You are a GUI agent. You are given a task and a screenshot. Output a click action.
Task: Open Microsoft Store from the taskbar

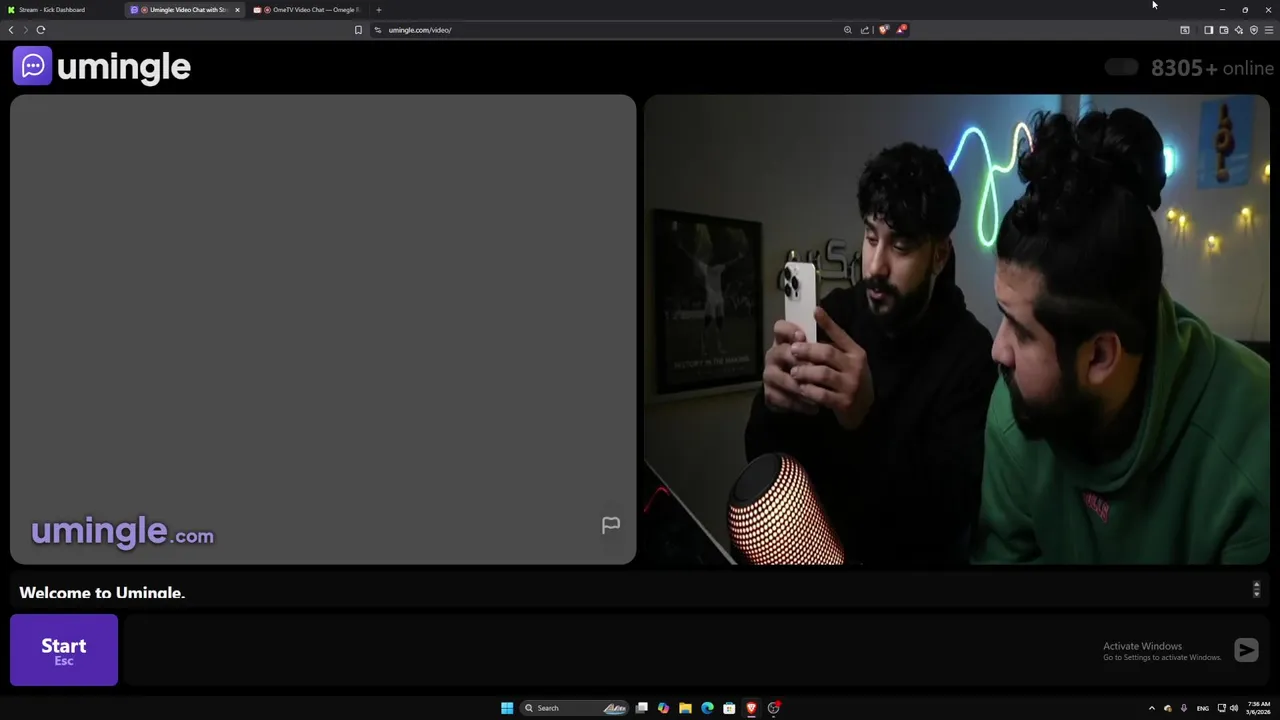[729, 708]
